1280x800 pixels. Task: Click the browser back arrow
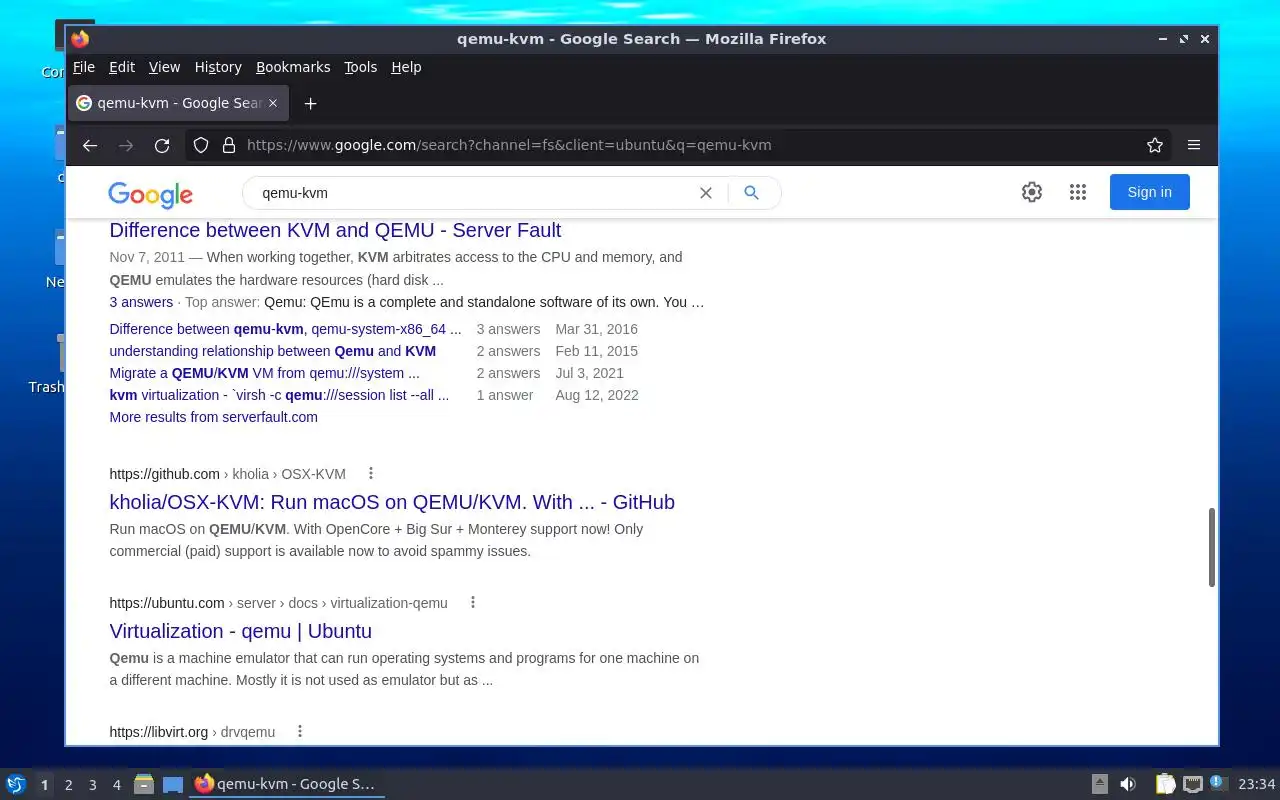pos(90,145)
